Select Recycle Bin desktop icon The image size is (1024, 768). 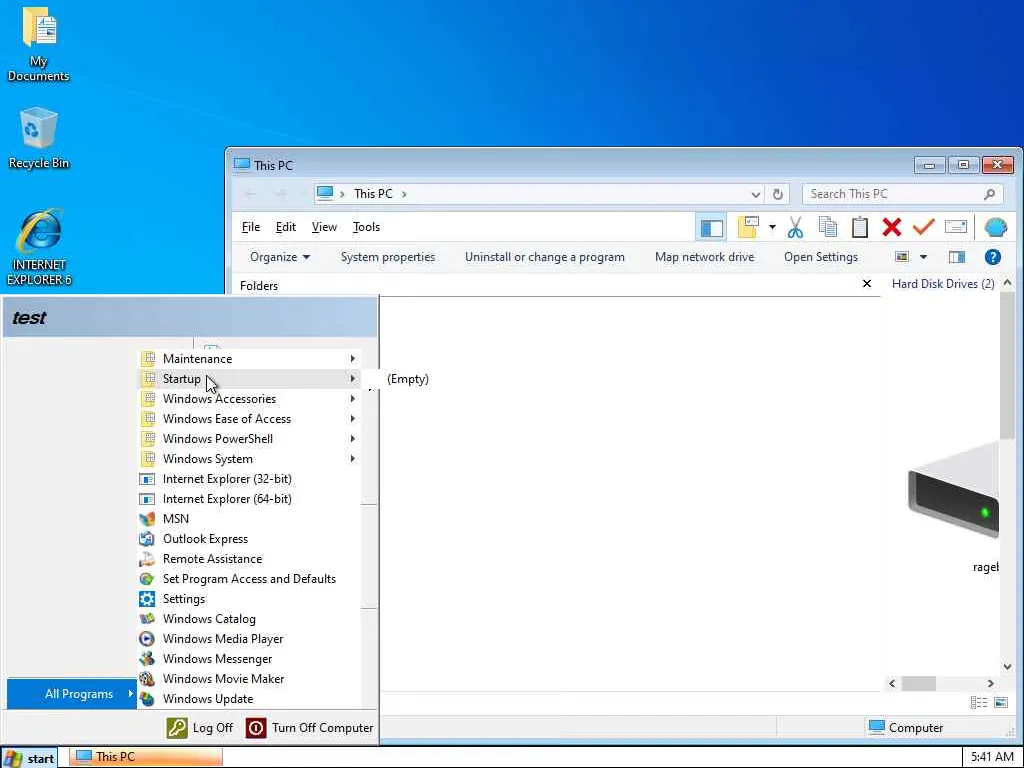point(39,138)
